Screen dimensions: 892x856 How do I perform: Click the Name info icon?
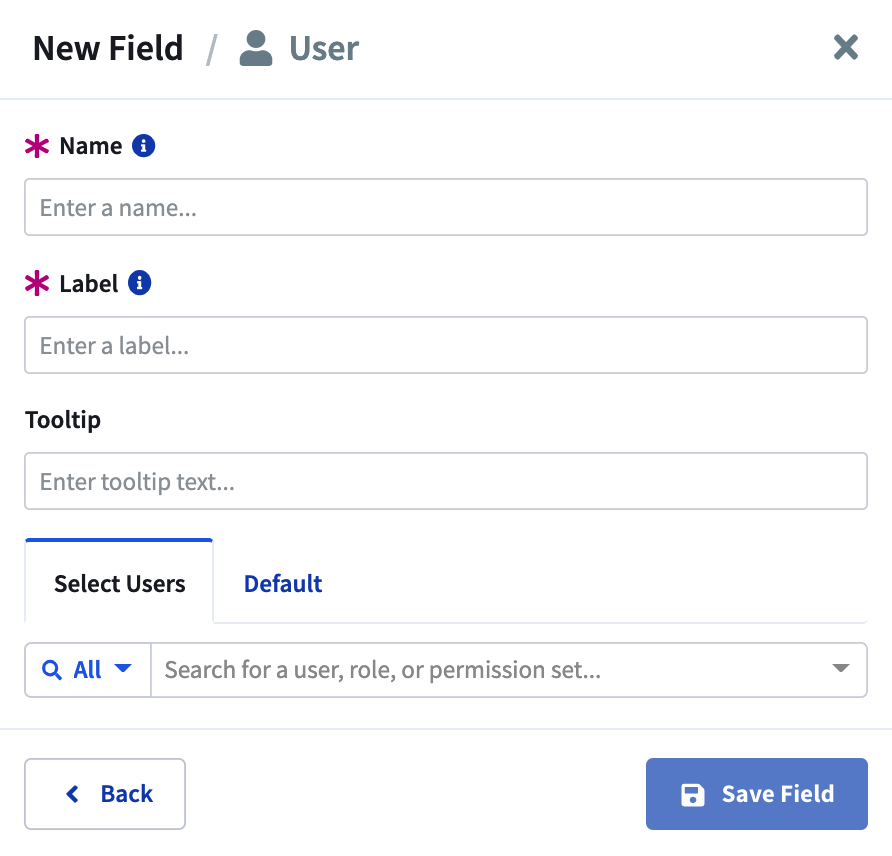coord(143,146)
